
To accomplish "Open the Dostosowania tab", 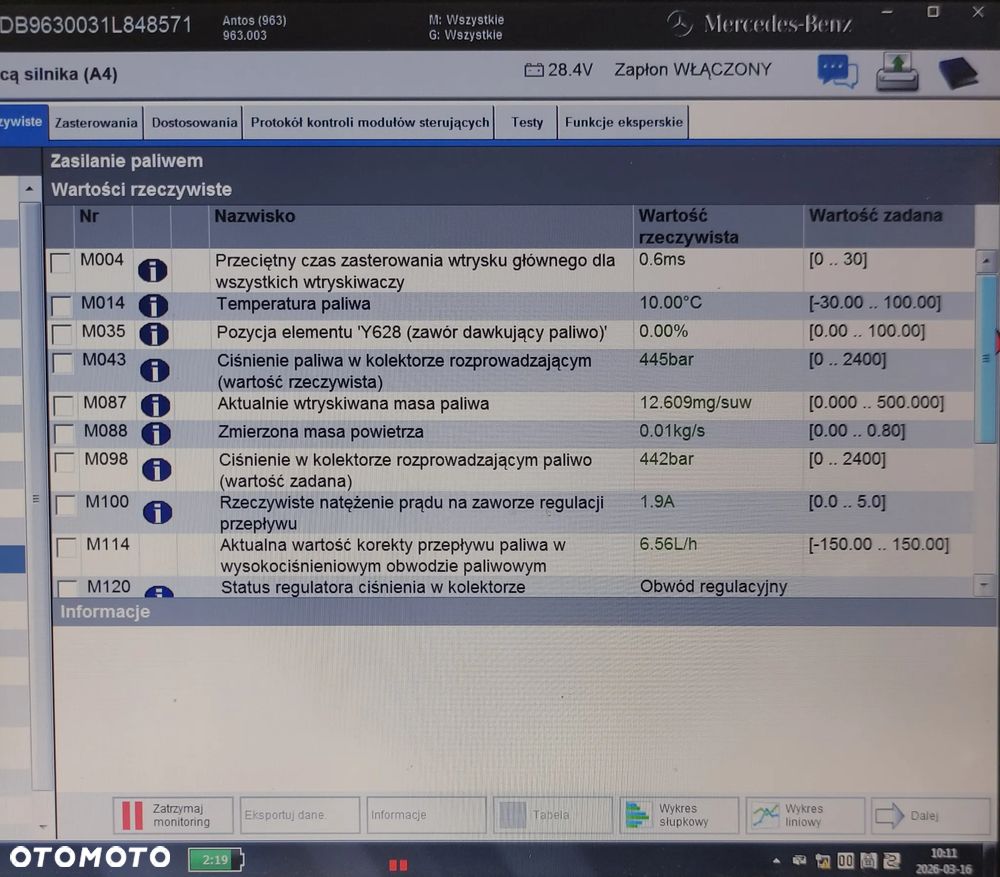I will 195,122.
